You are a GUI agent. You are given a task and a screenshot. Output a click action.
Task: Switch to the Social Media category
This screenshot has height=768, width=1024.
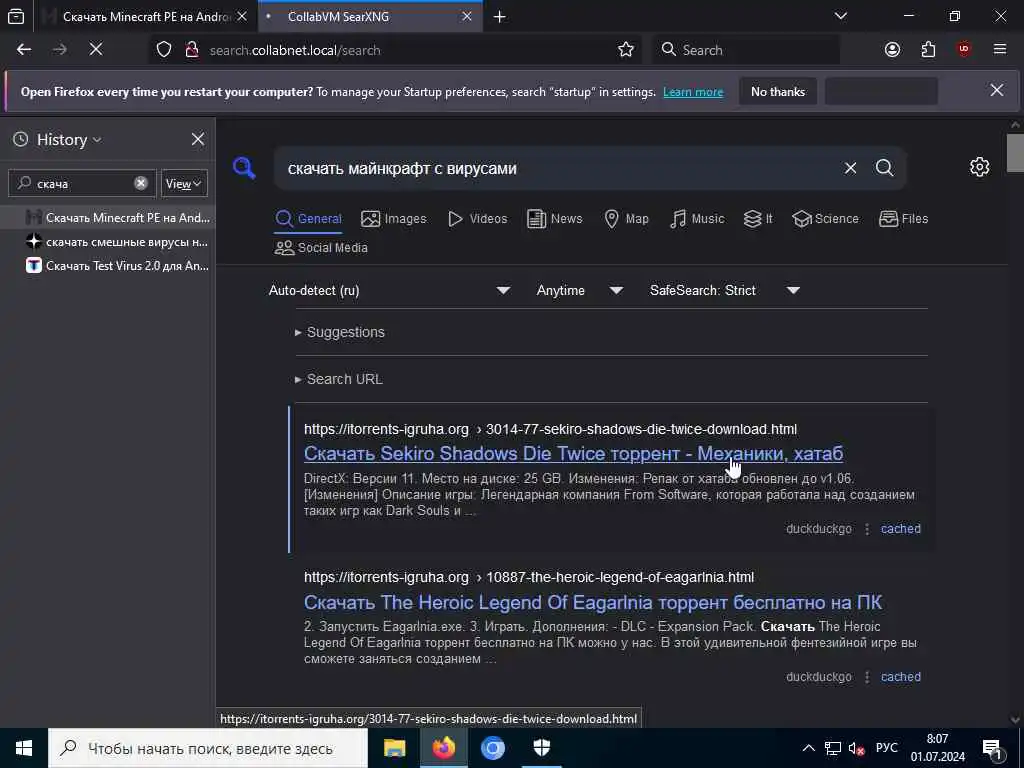point(321,248)
